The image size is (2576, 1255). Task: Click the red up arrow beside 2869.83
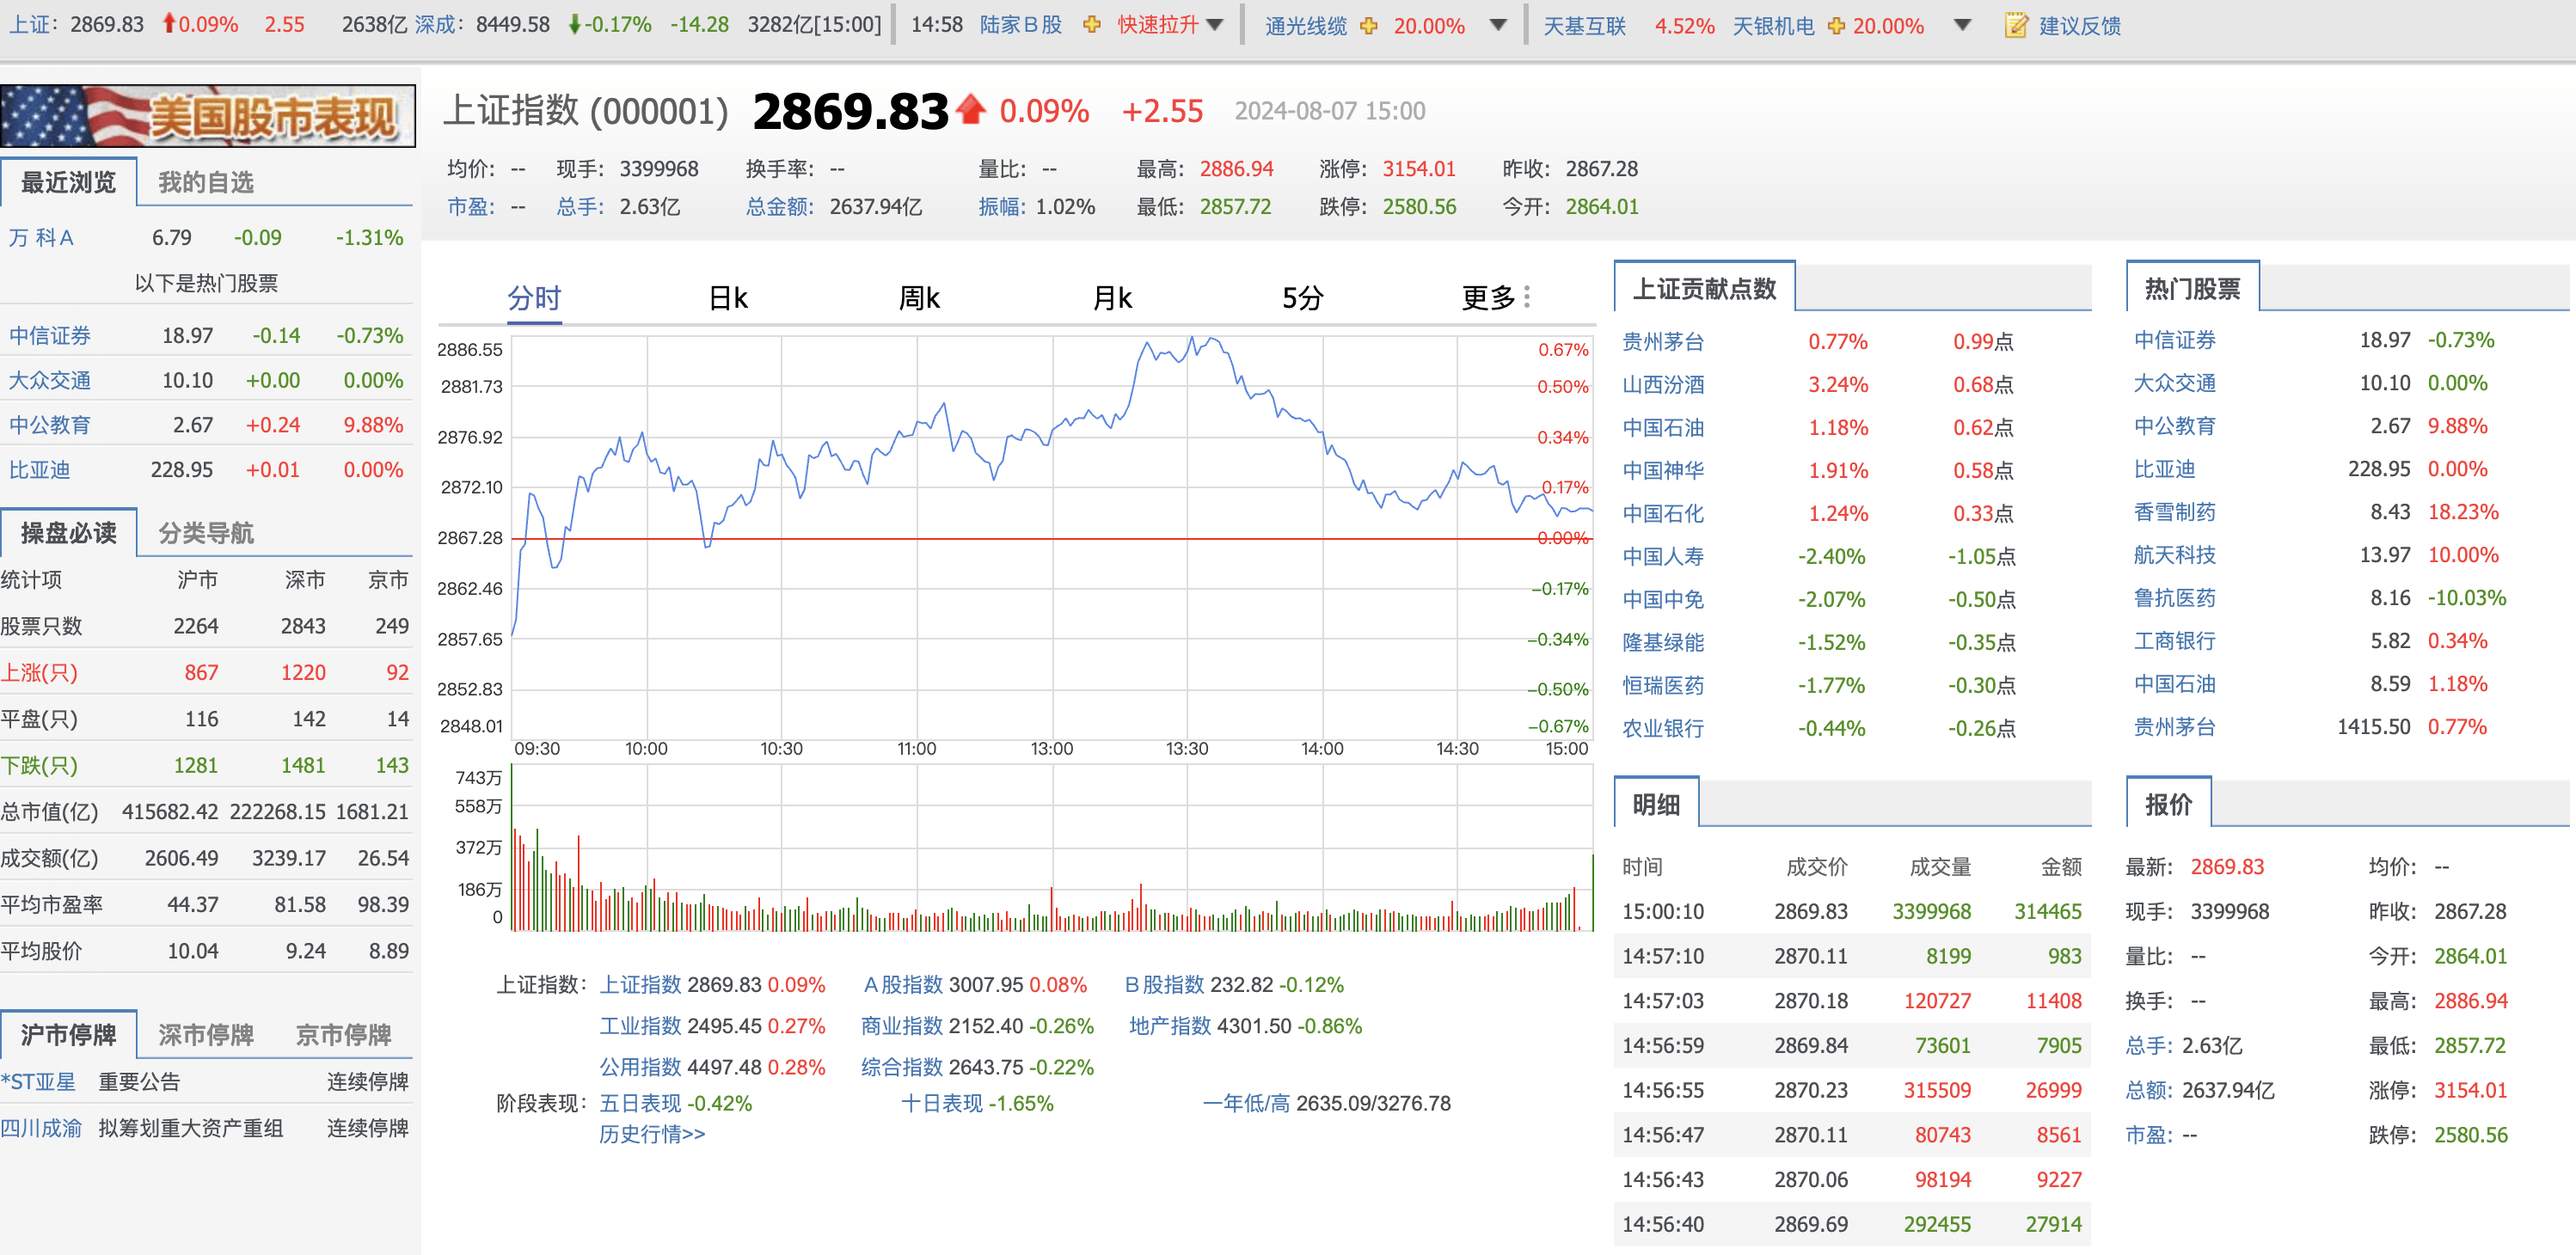pos(970,108)
